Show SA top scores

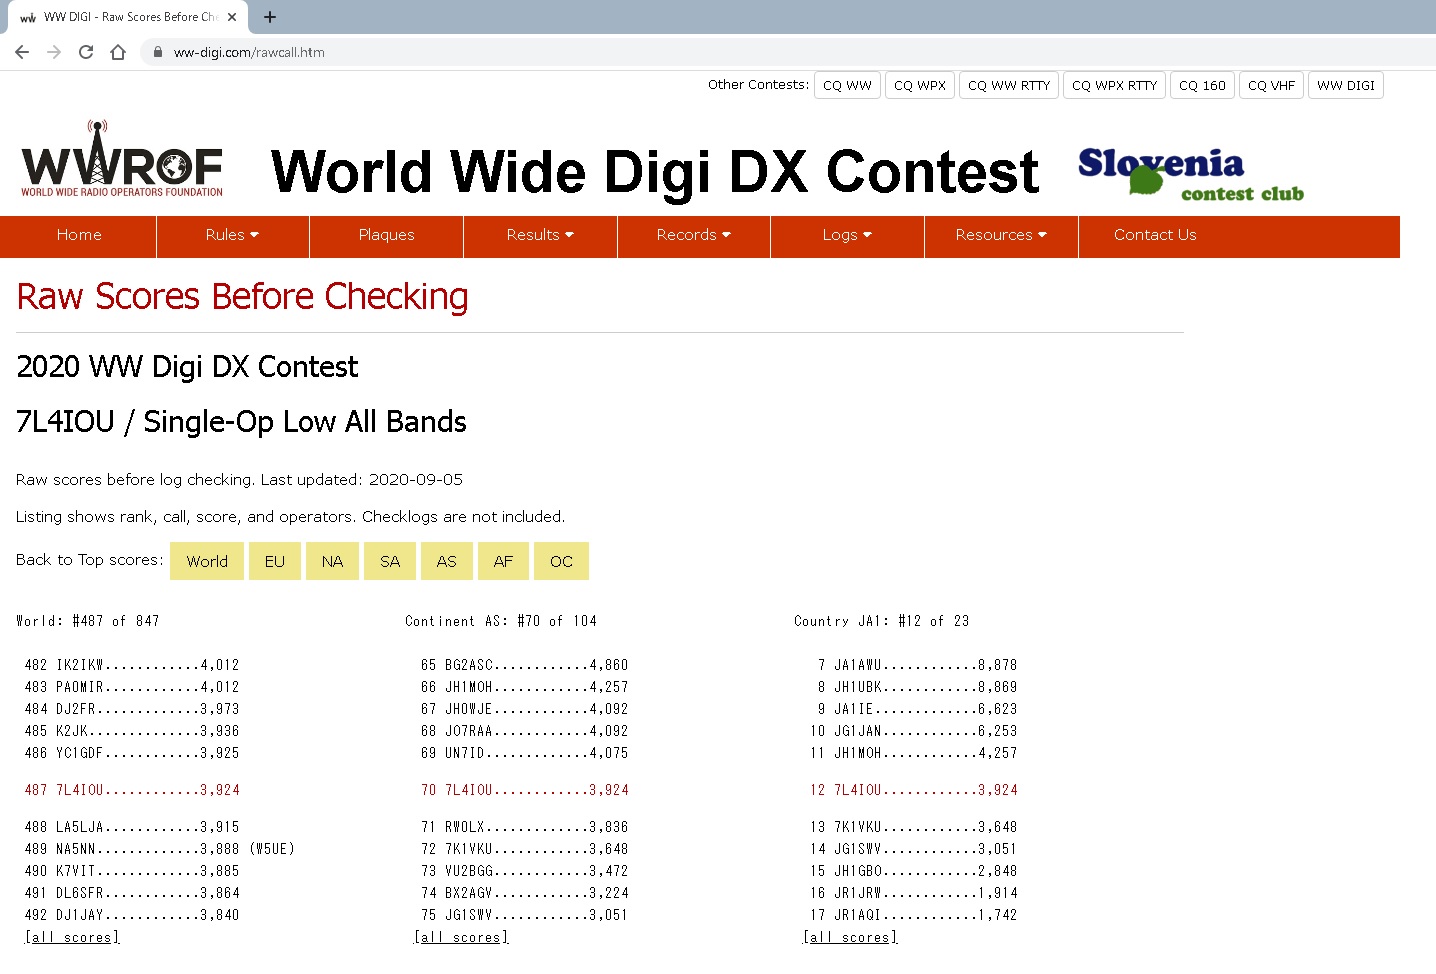click(390, 561)
